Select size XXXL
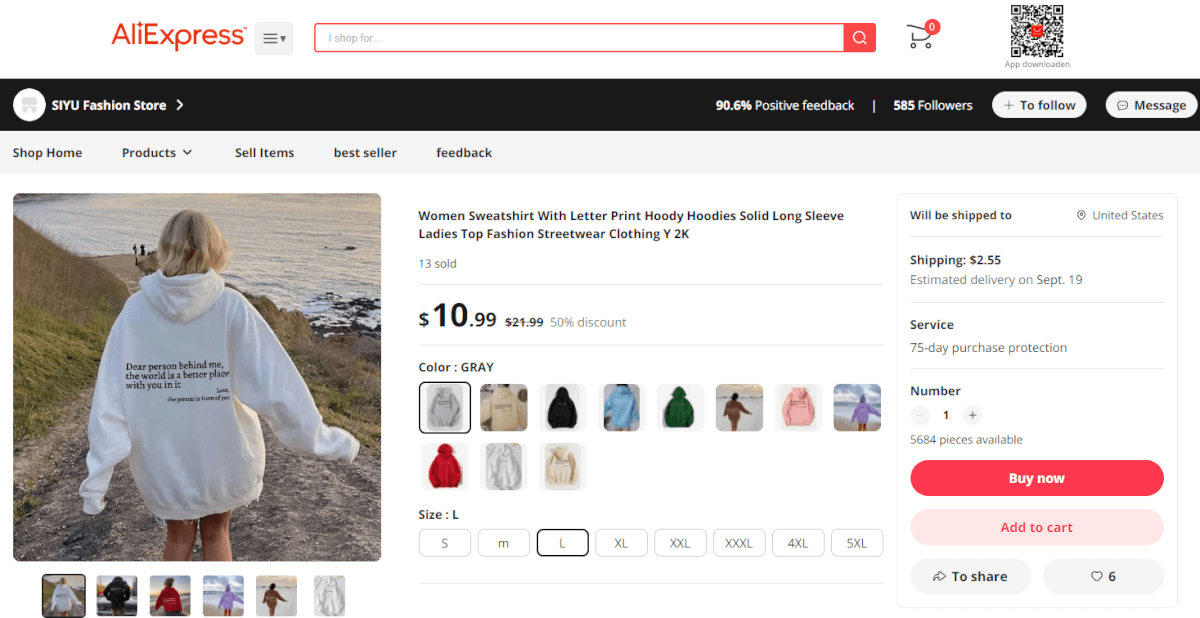The image size is (1200, 618). point(739,543)
